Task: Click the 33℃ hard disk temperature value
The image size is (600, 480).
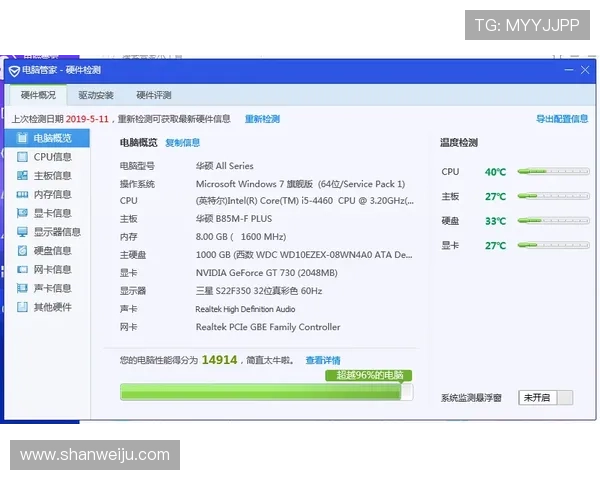Action: point(495,221)
